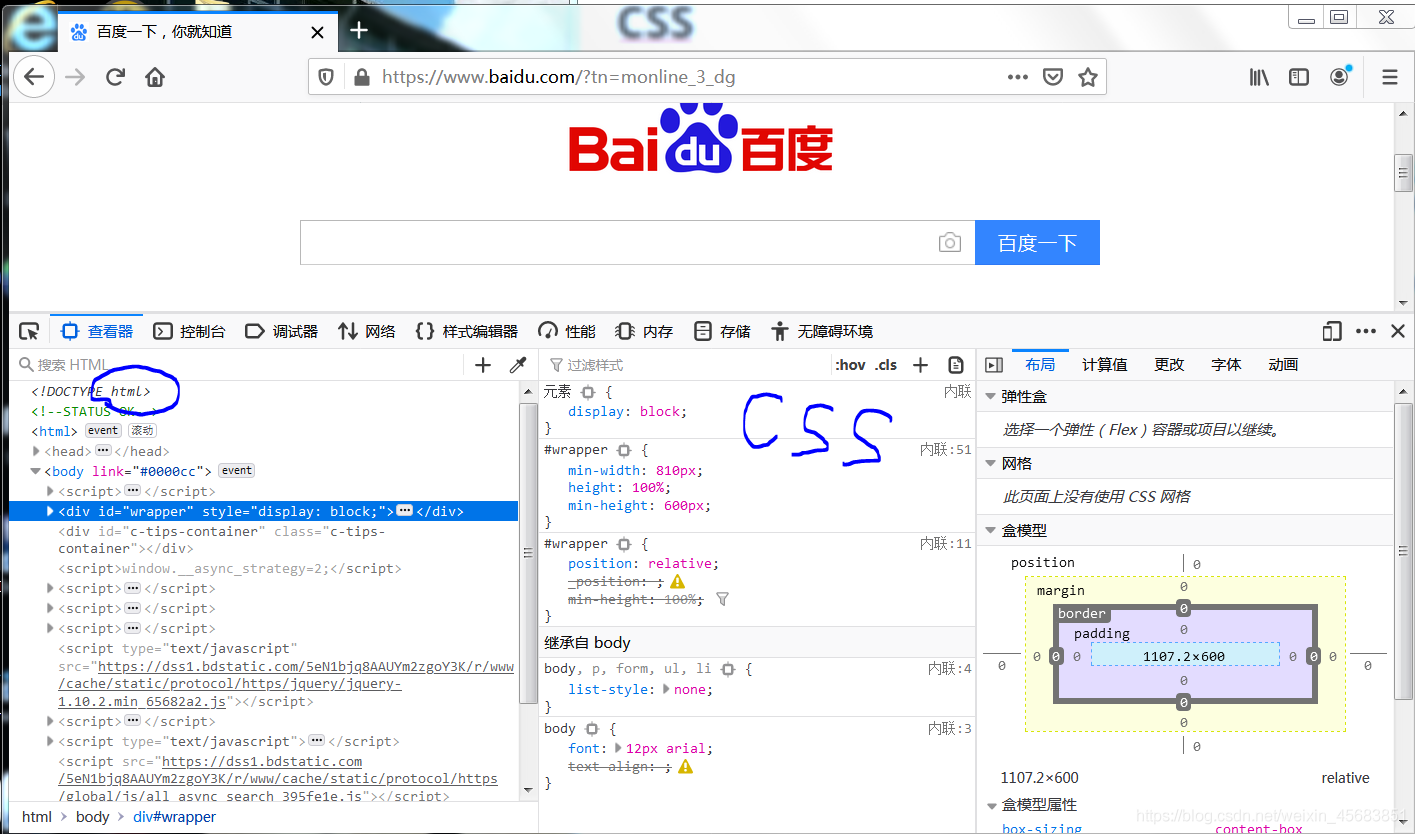Expand the head element node

coord(37,452)
